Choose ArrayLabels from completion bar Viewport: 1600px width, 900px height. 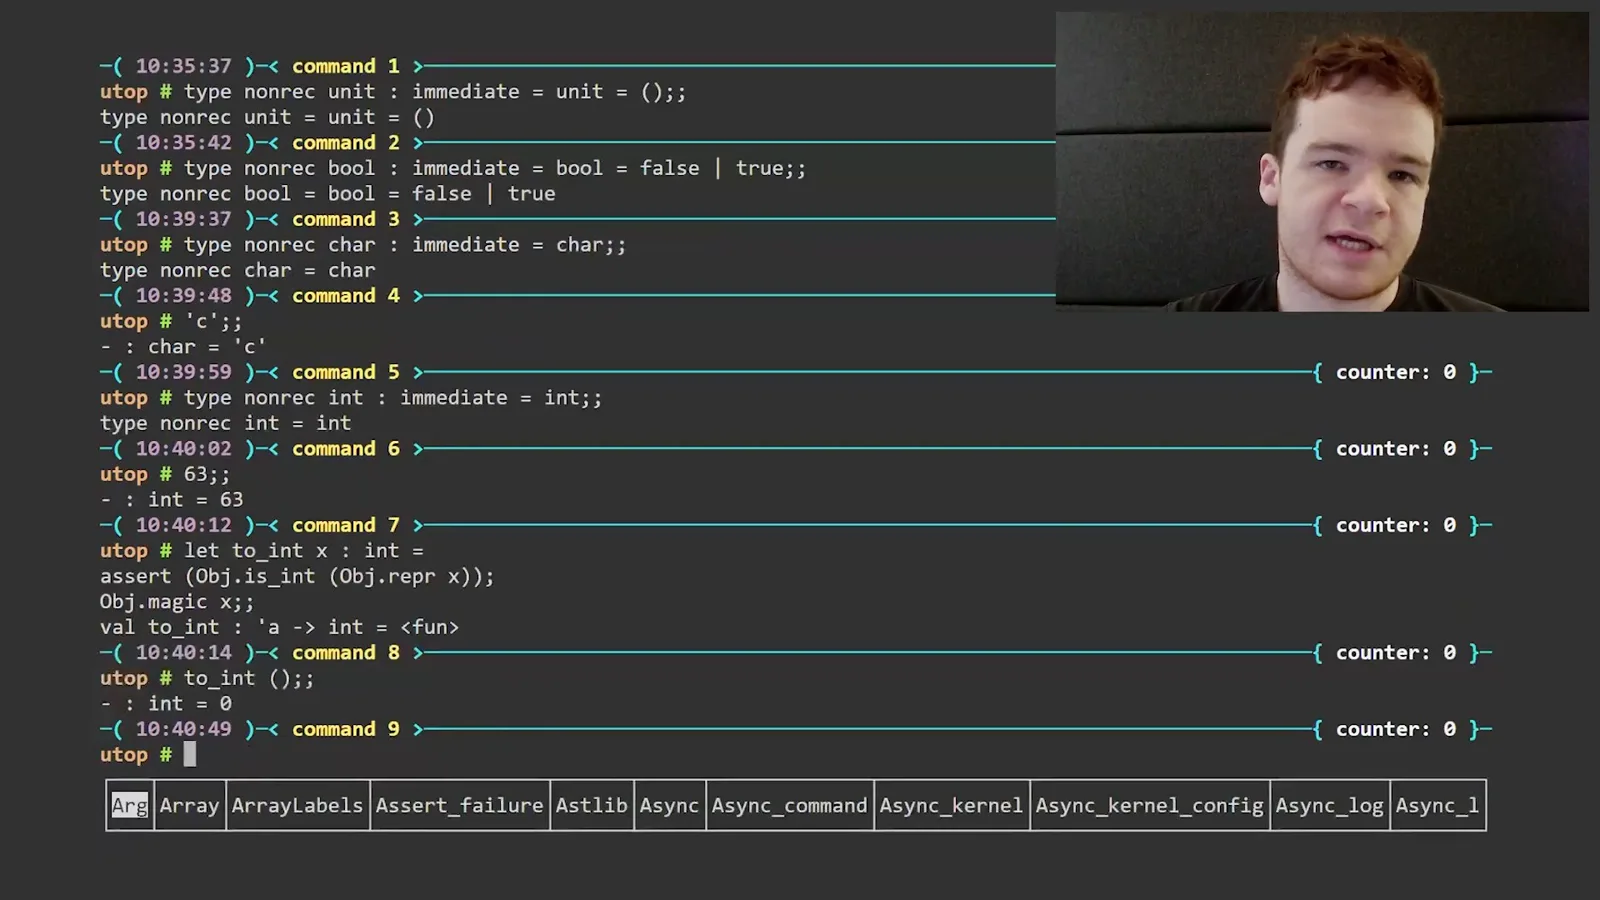(x=297, y=805)
